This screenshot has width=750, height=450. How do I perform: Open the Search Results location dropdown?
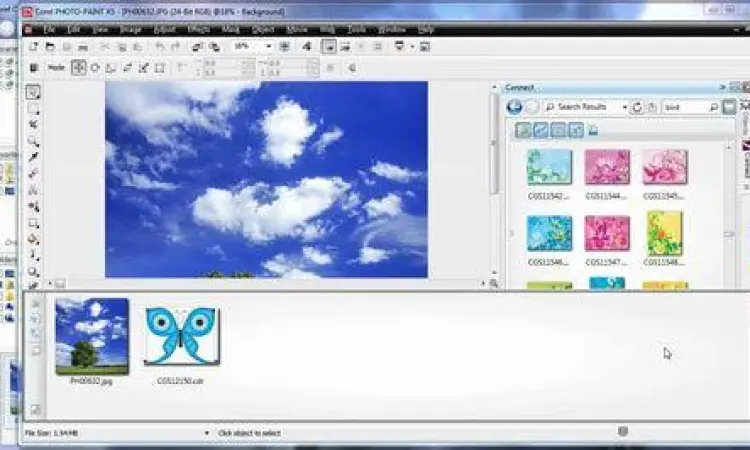(625, 107)
